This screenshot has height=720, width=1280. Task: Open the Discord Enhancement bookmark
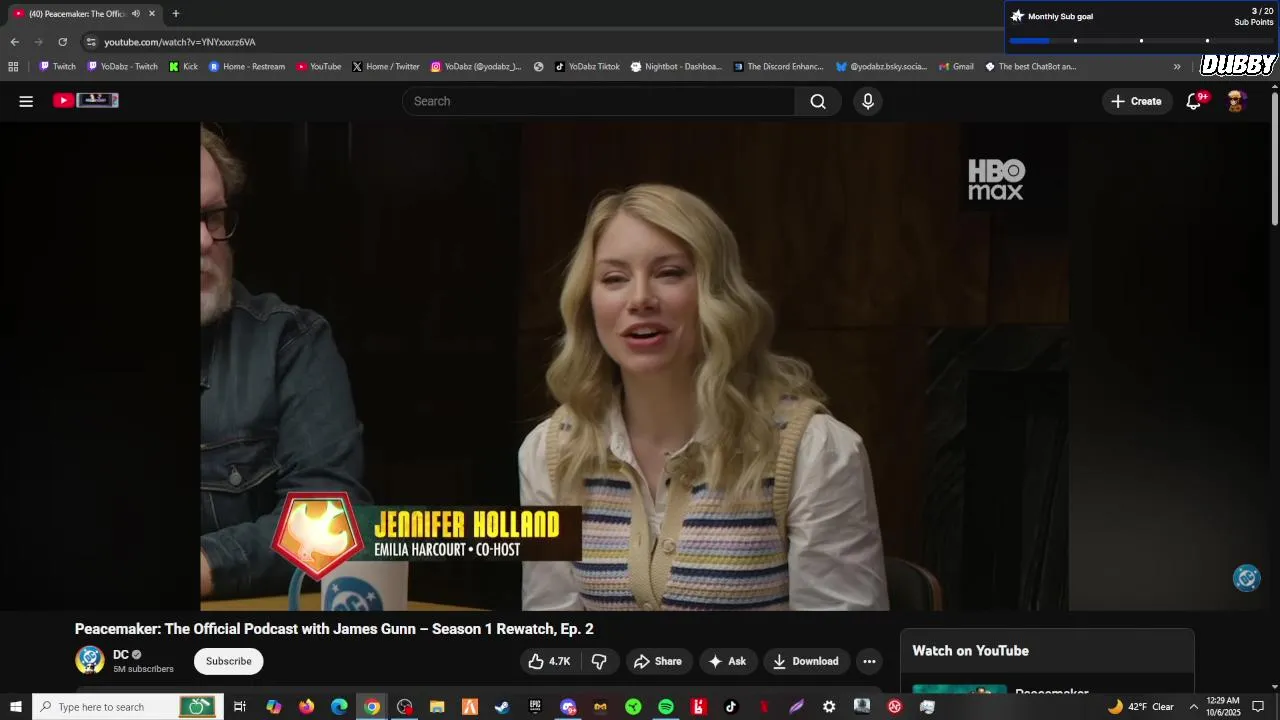pos(778,67)
